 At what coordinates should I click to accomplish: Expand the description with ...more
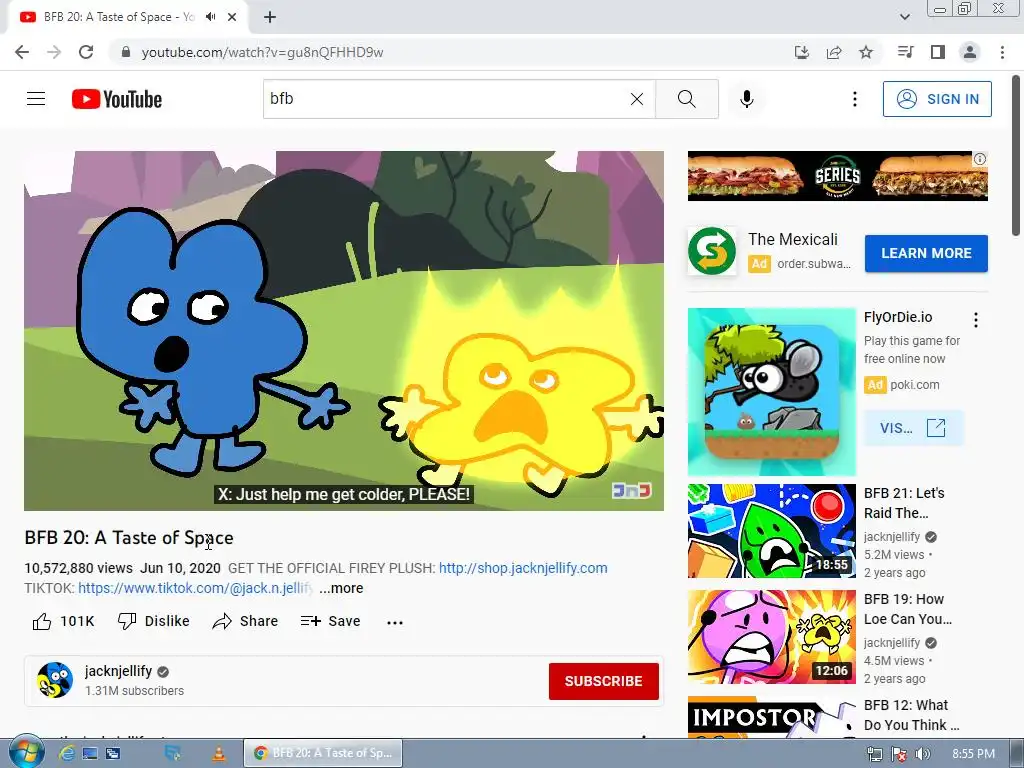(341, 588)
